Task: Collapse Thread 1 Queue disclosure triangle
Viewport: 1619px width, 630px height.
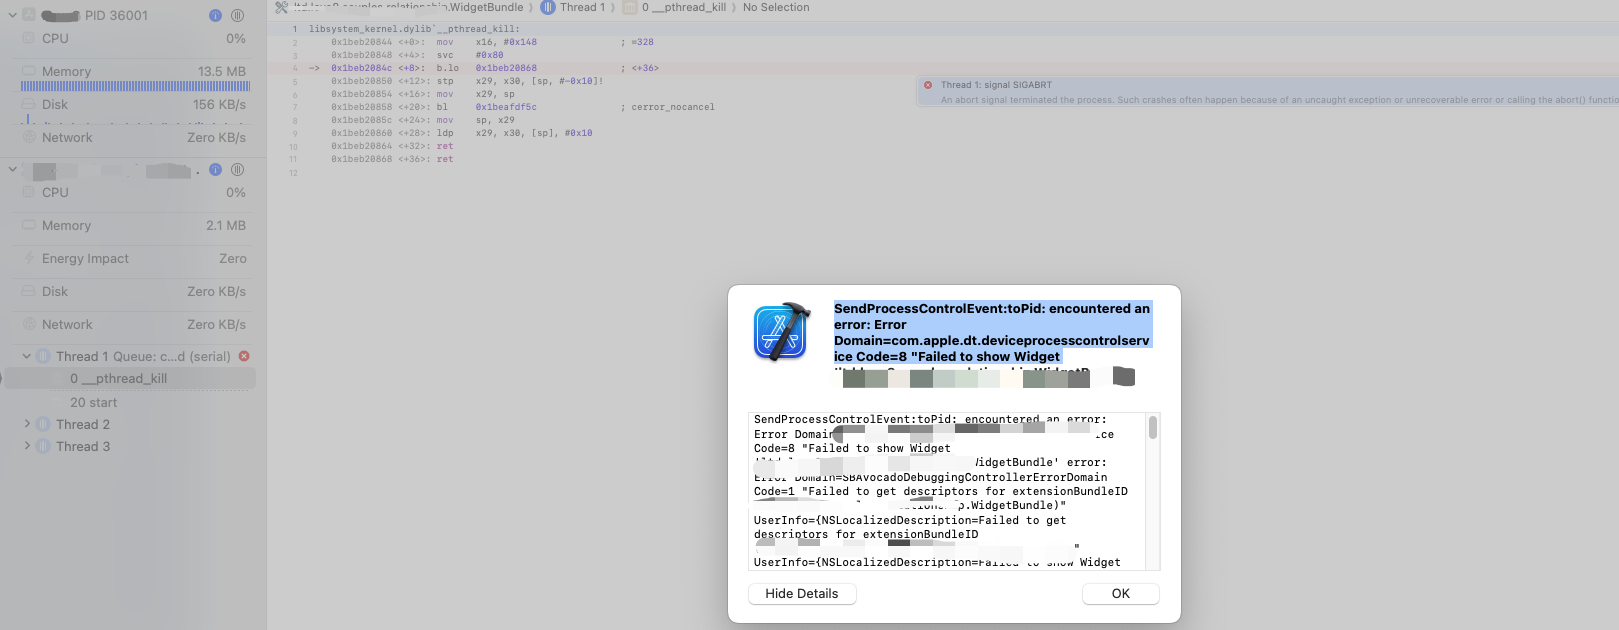Action: coord(26,356)
